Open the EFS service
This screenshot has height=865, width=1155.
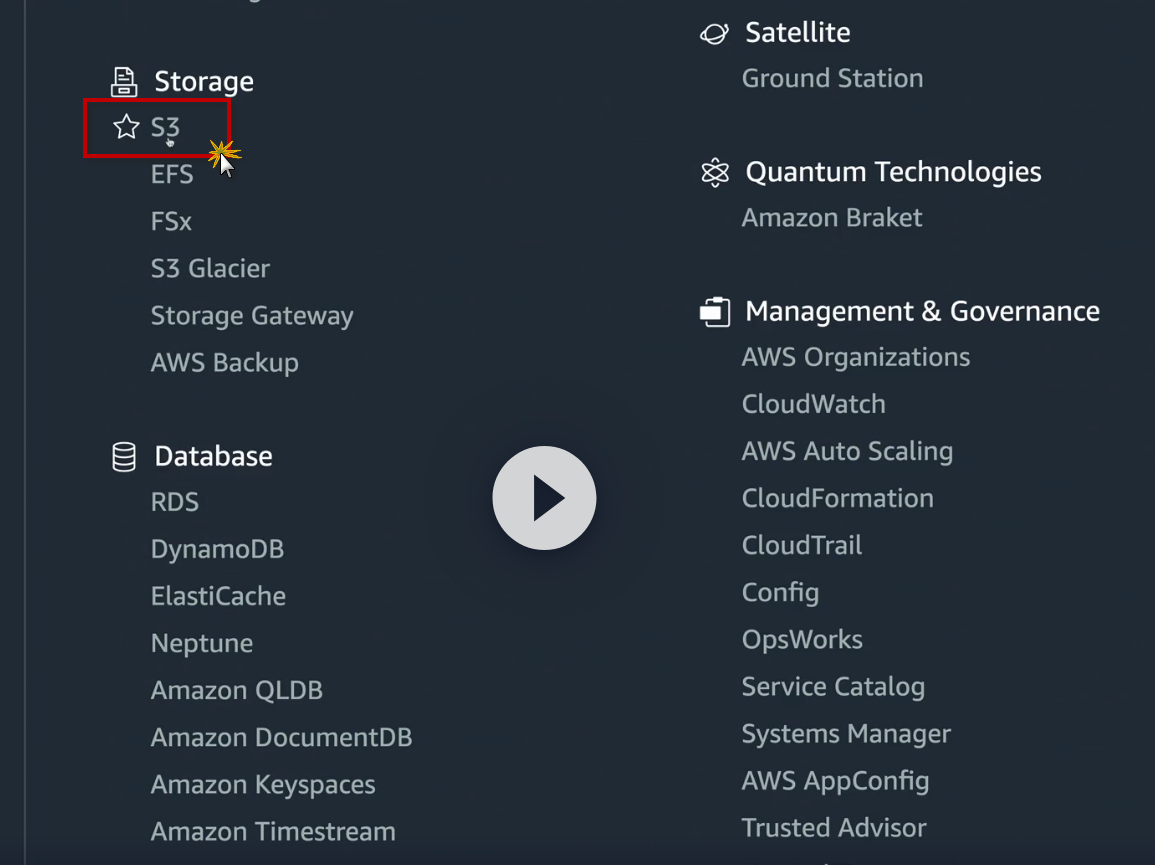click(x=172, y=174)
